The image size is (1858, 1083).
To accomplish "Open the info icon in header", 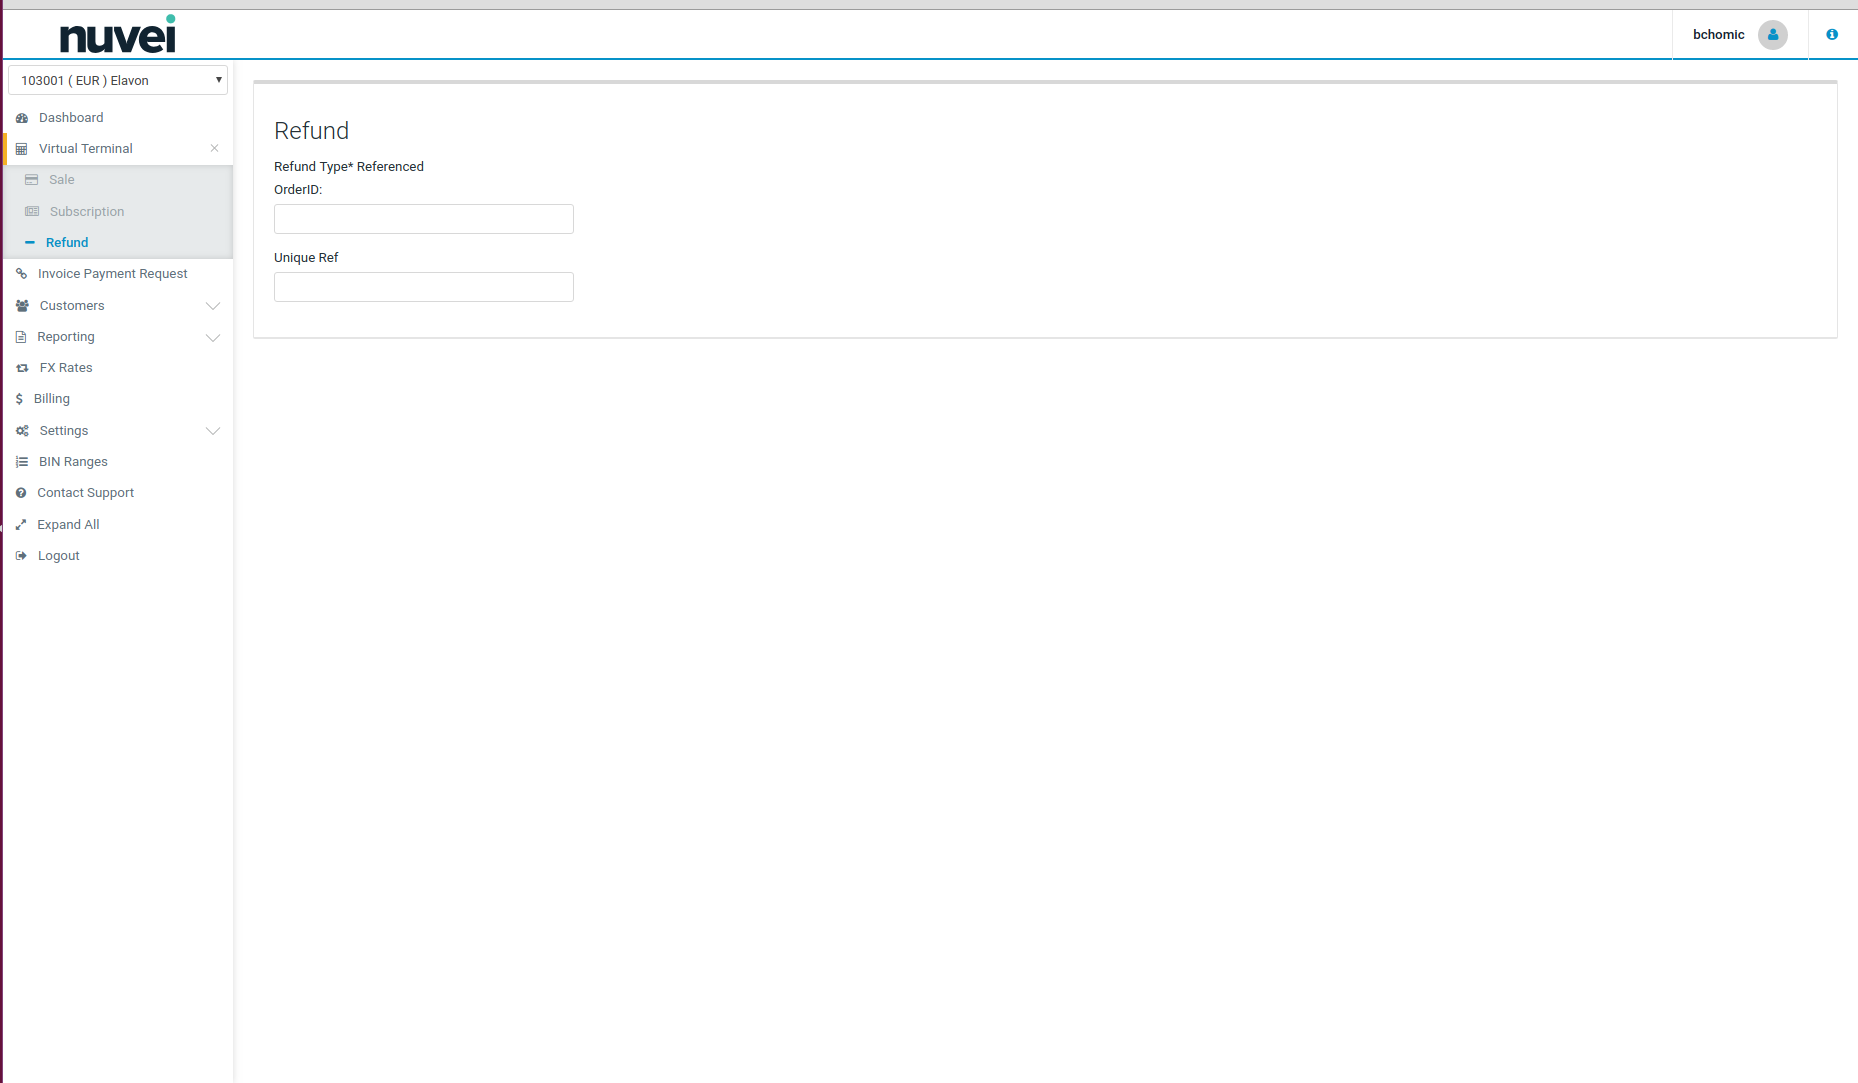I will [1832, 35].
